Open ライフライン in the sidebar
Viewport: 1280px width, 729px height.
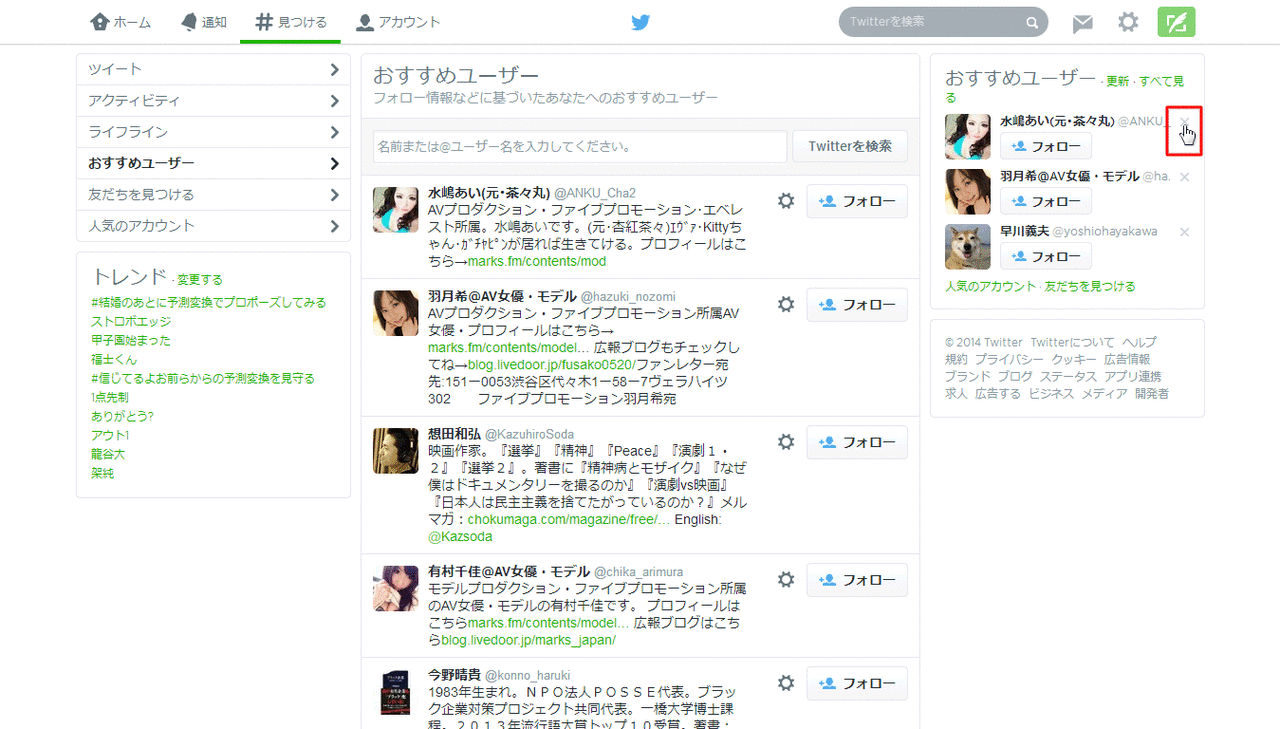(x=213, y=132)
